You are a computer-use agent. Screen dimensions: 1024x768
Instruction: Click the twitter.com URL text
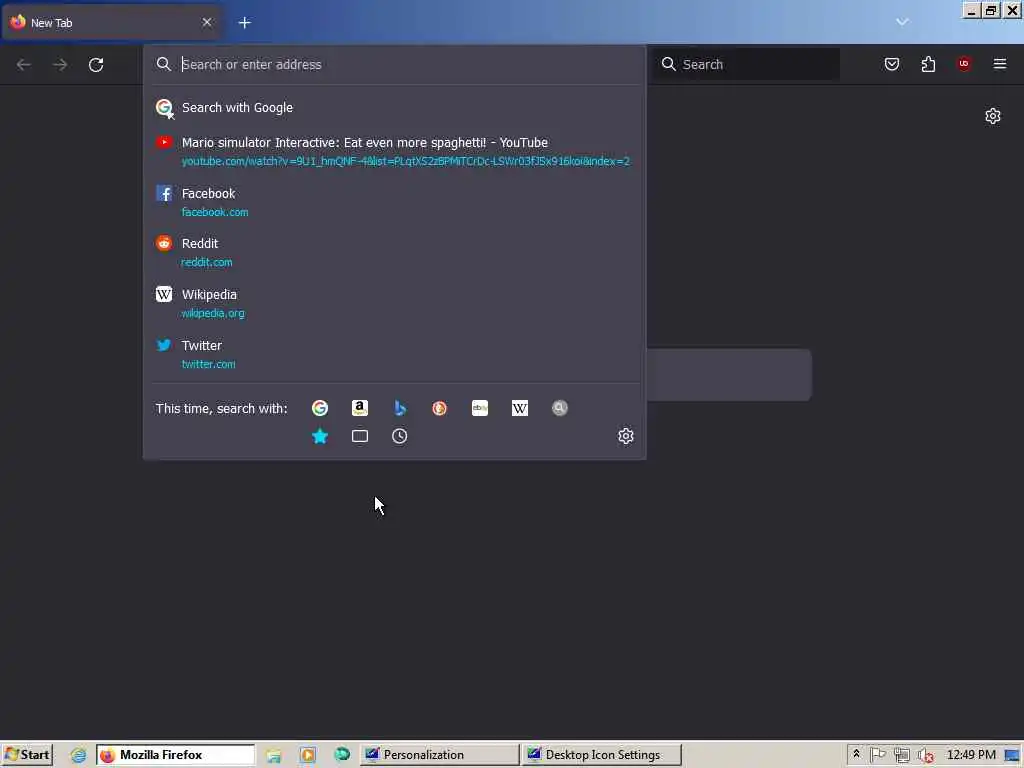point(208,364)
